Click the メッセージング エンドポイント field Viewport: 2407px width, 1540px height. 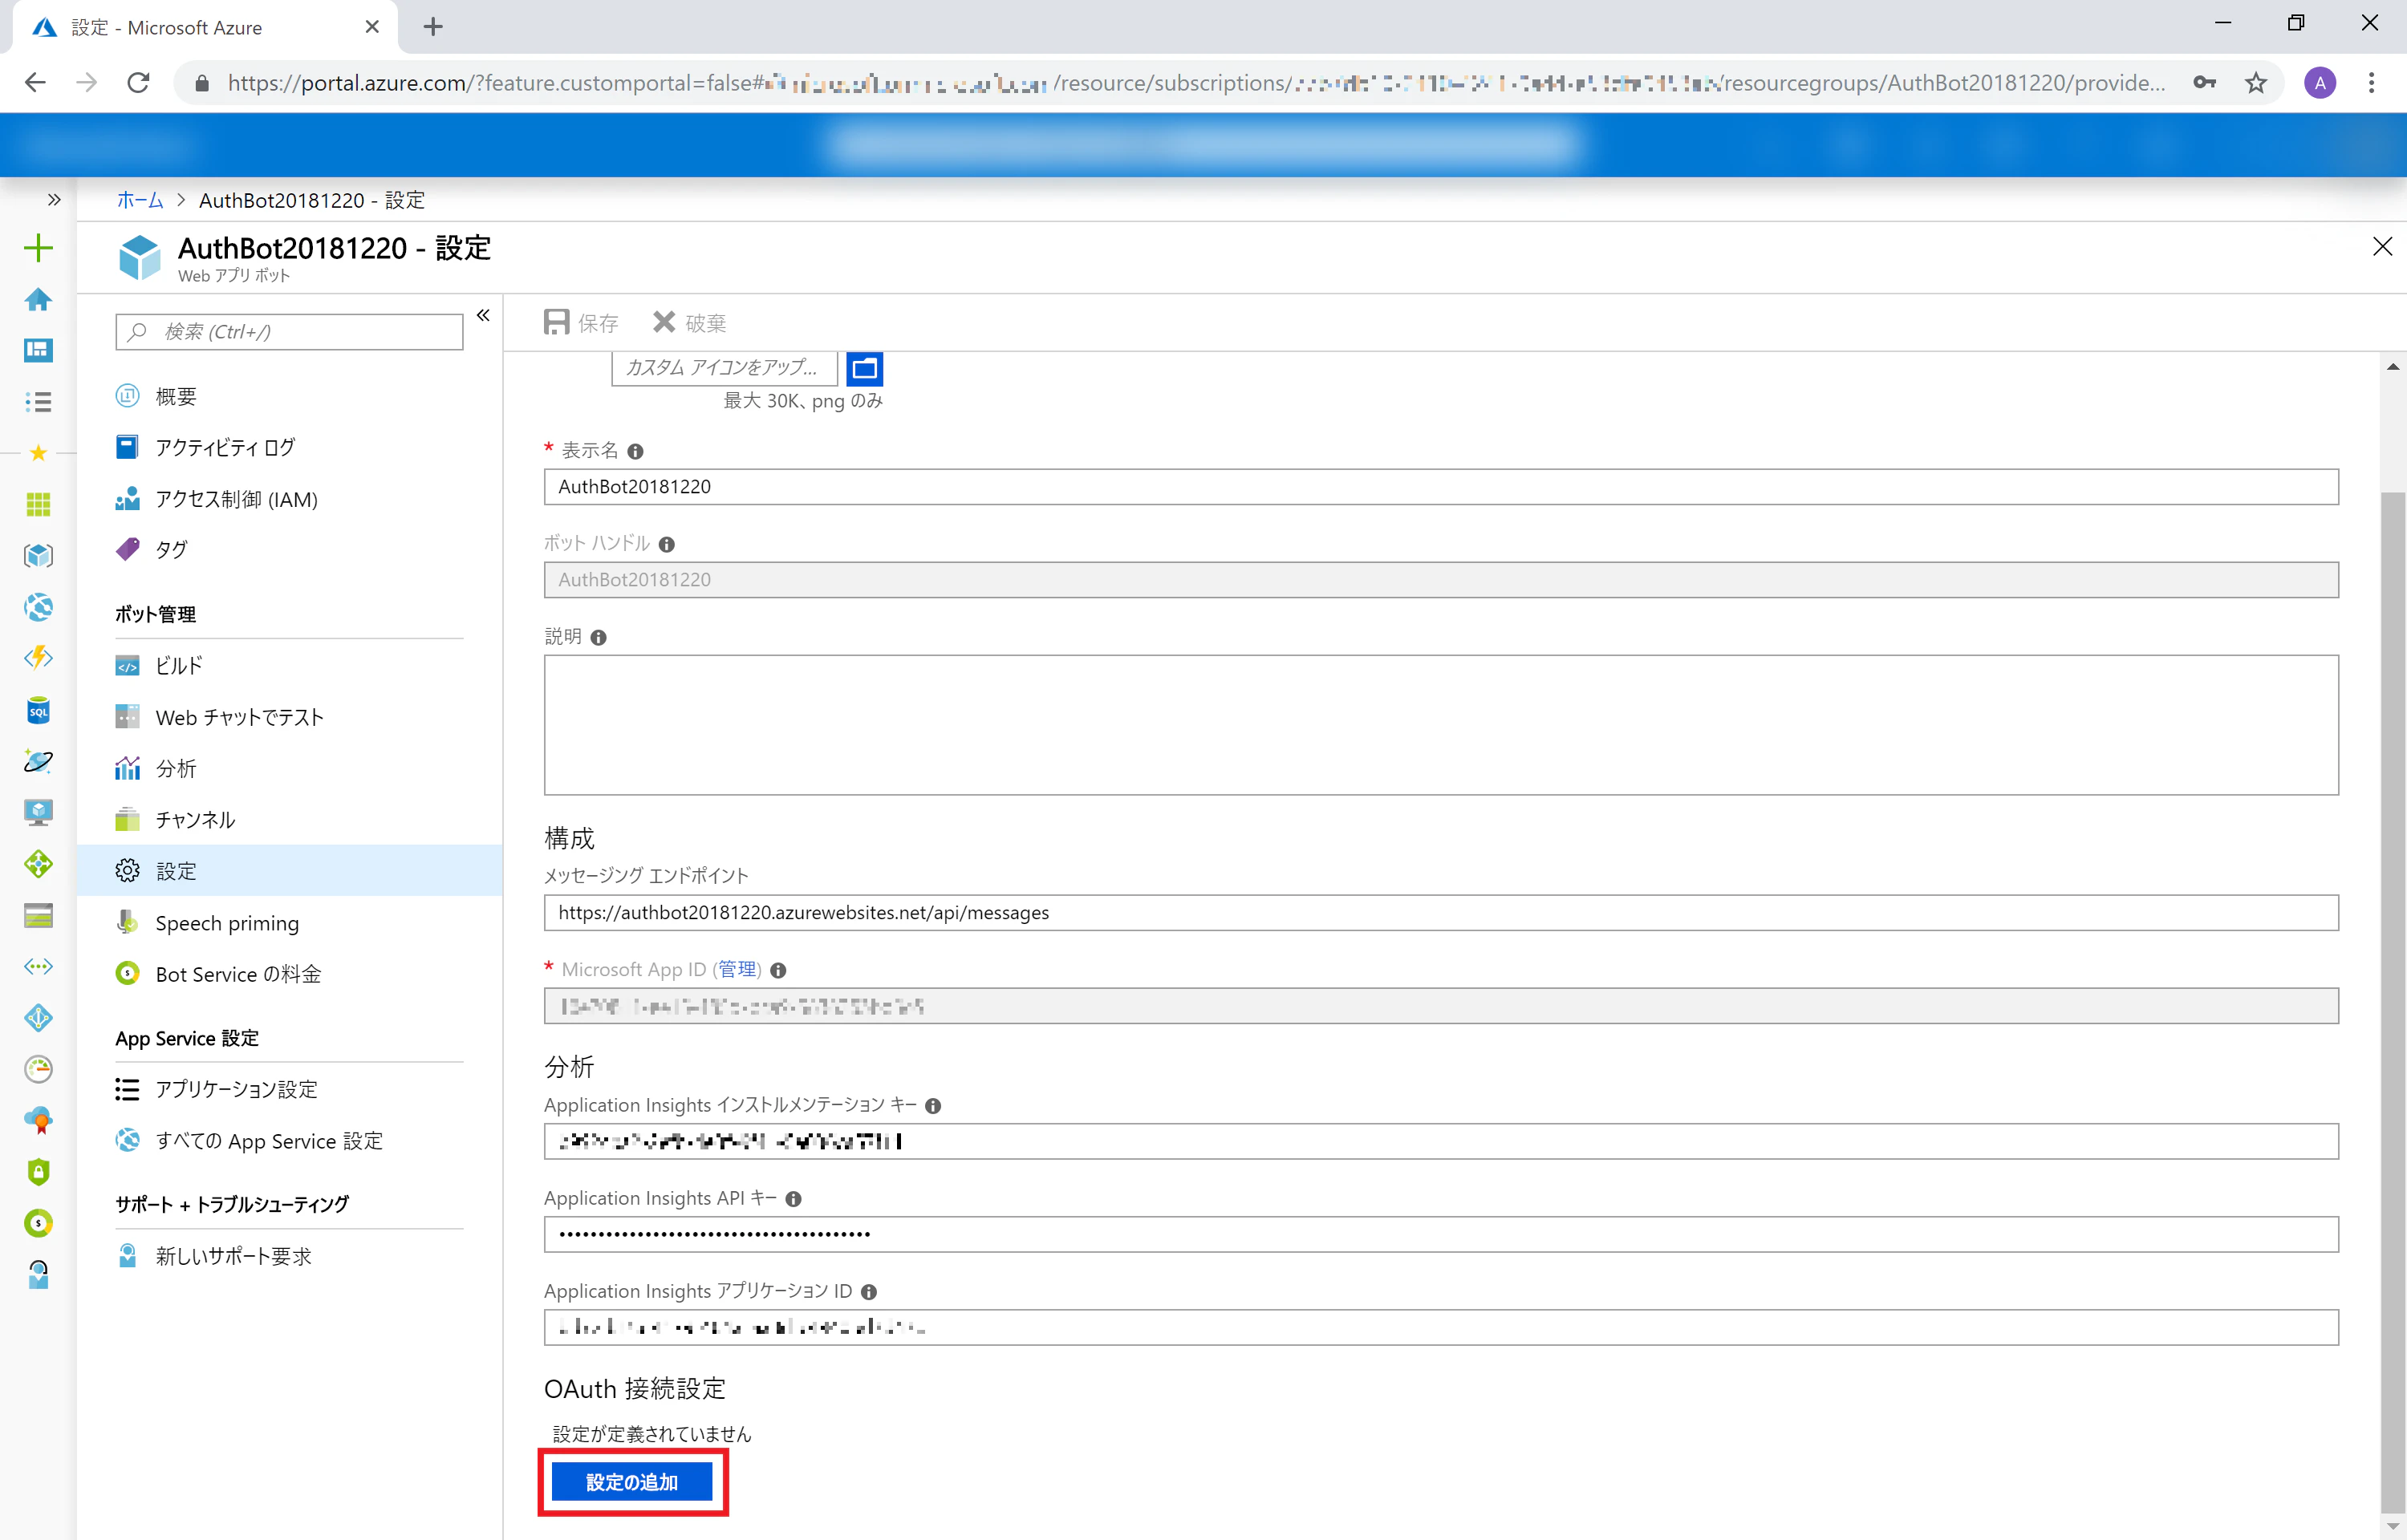[1441, 913]
